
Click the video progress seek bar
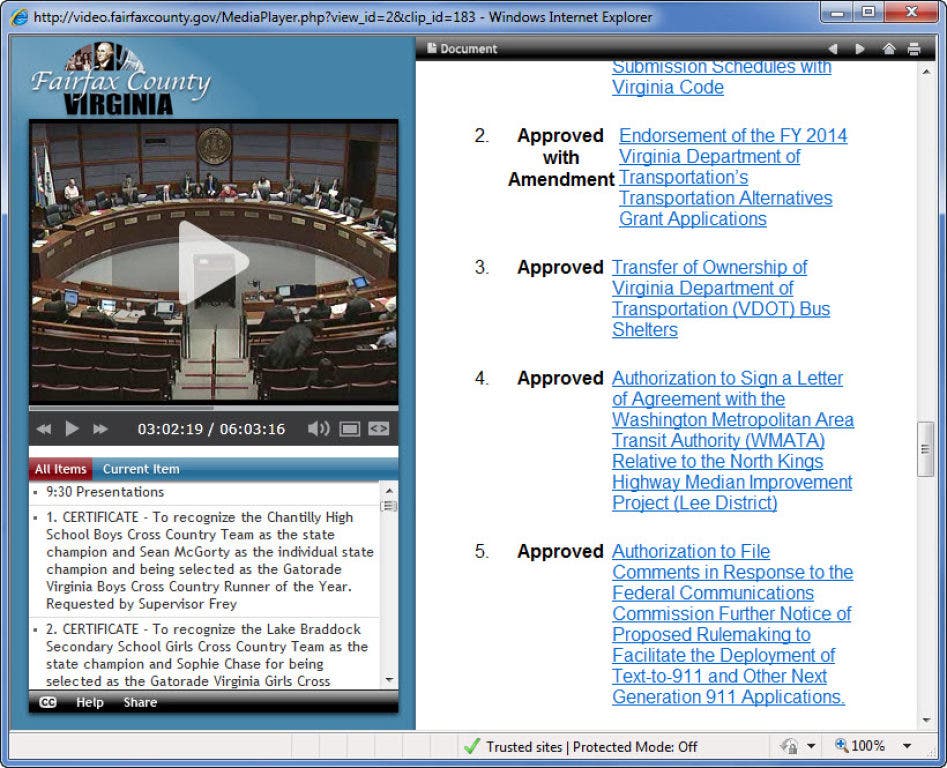point(212,408)
